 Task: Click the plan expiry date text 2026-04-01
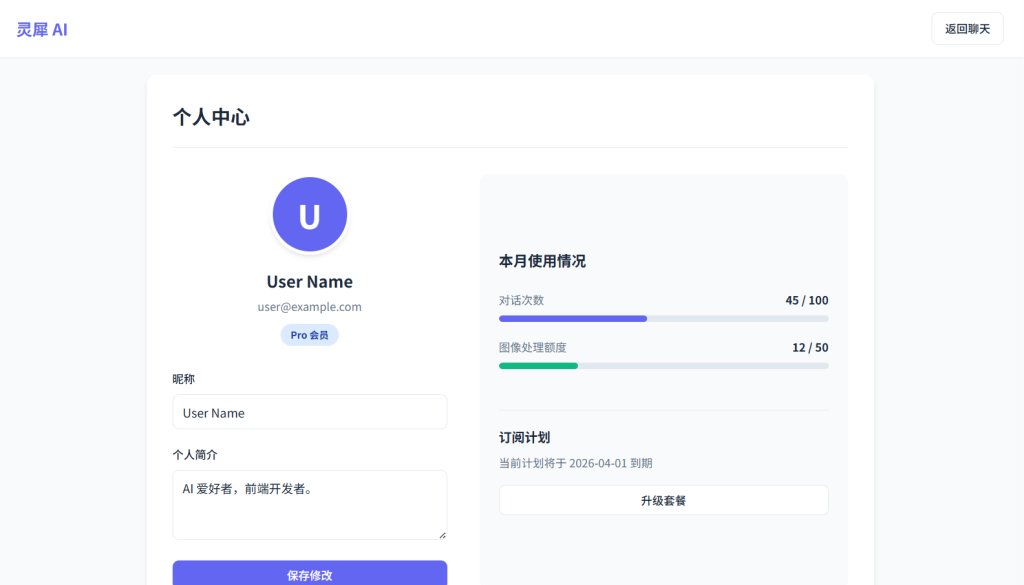pyautogui.click(x=598, y=463)
